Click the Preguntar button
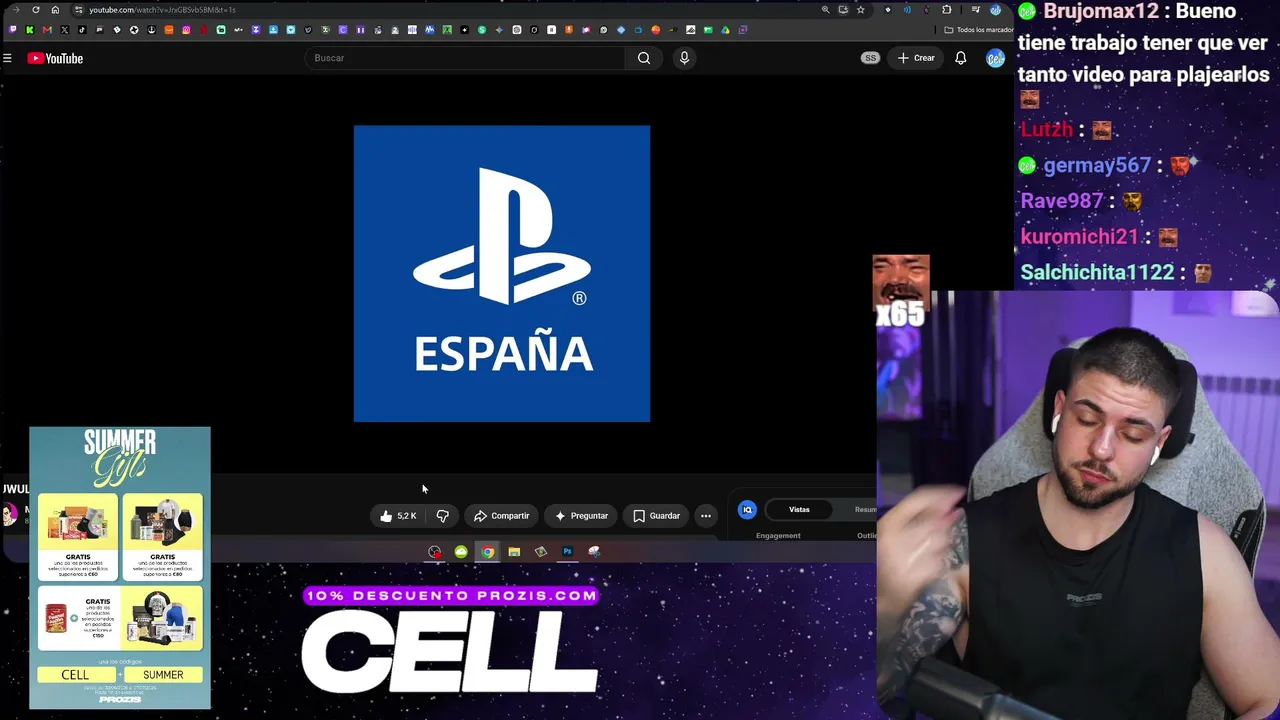The image size is (1280, 720). point(581,516)
